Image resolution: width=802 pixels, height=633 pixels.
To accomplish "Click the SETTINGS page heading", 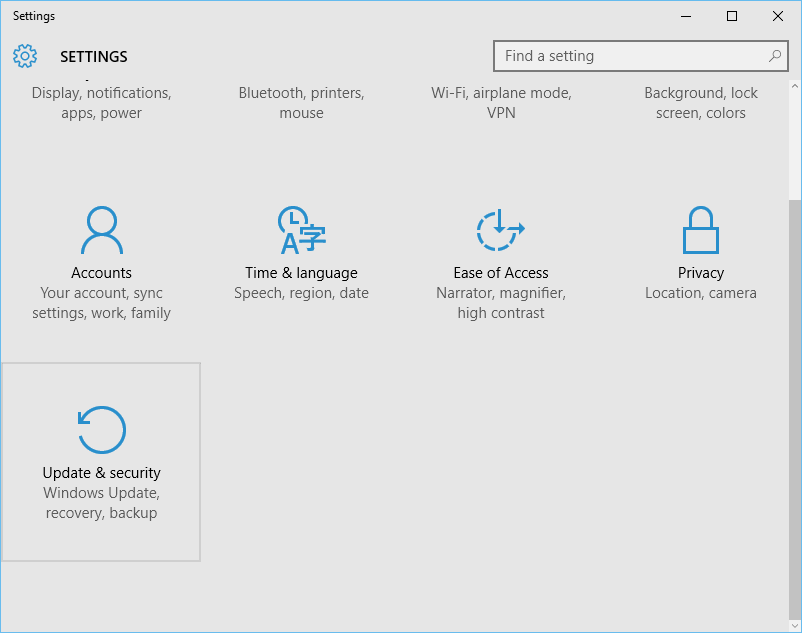I will (x=94, y=56).
